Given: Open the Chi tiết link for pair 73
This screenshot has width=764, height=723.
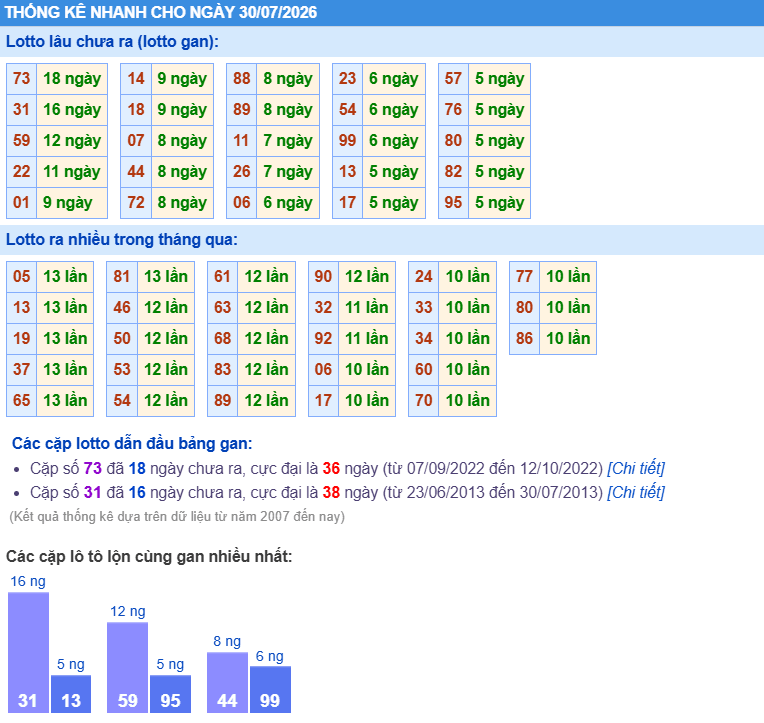Looking at the screenshot, I should (636, 469).
